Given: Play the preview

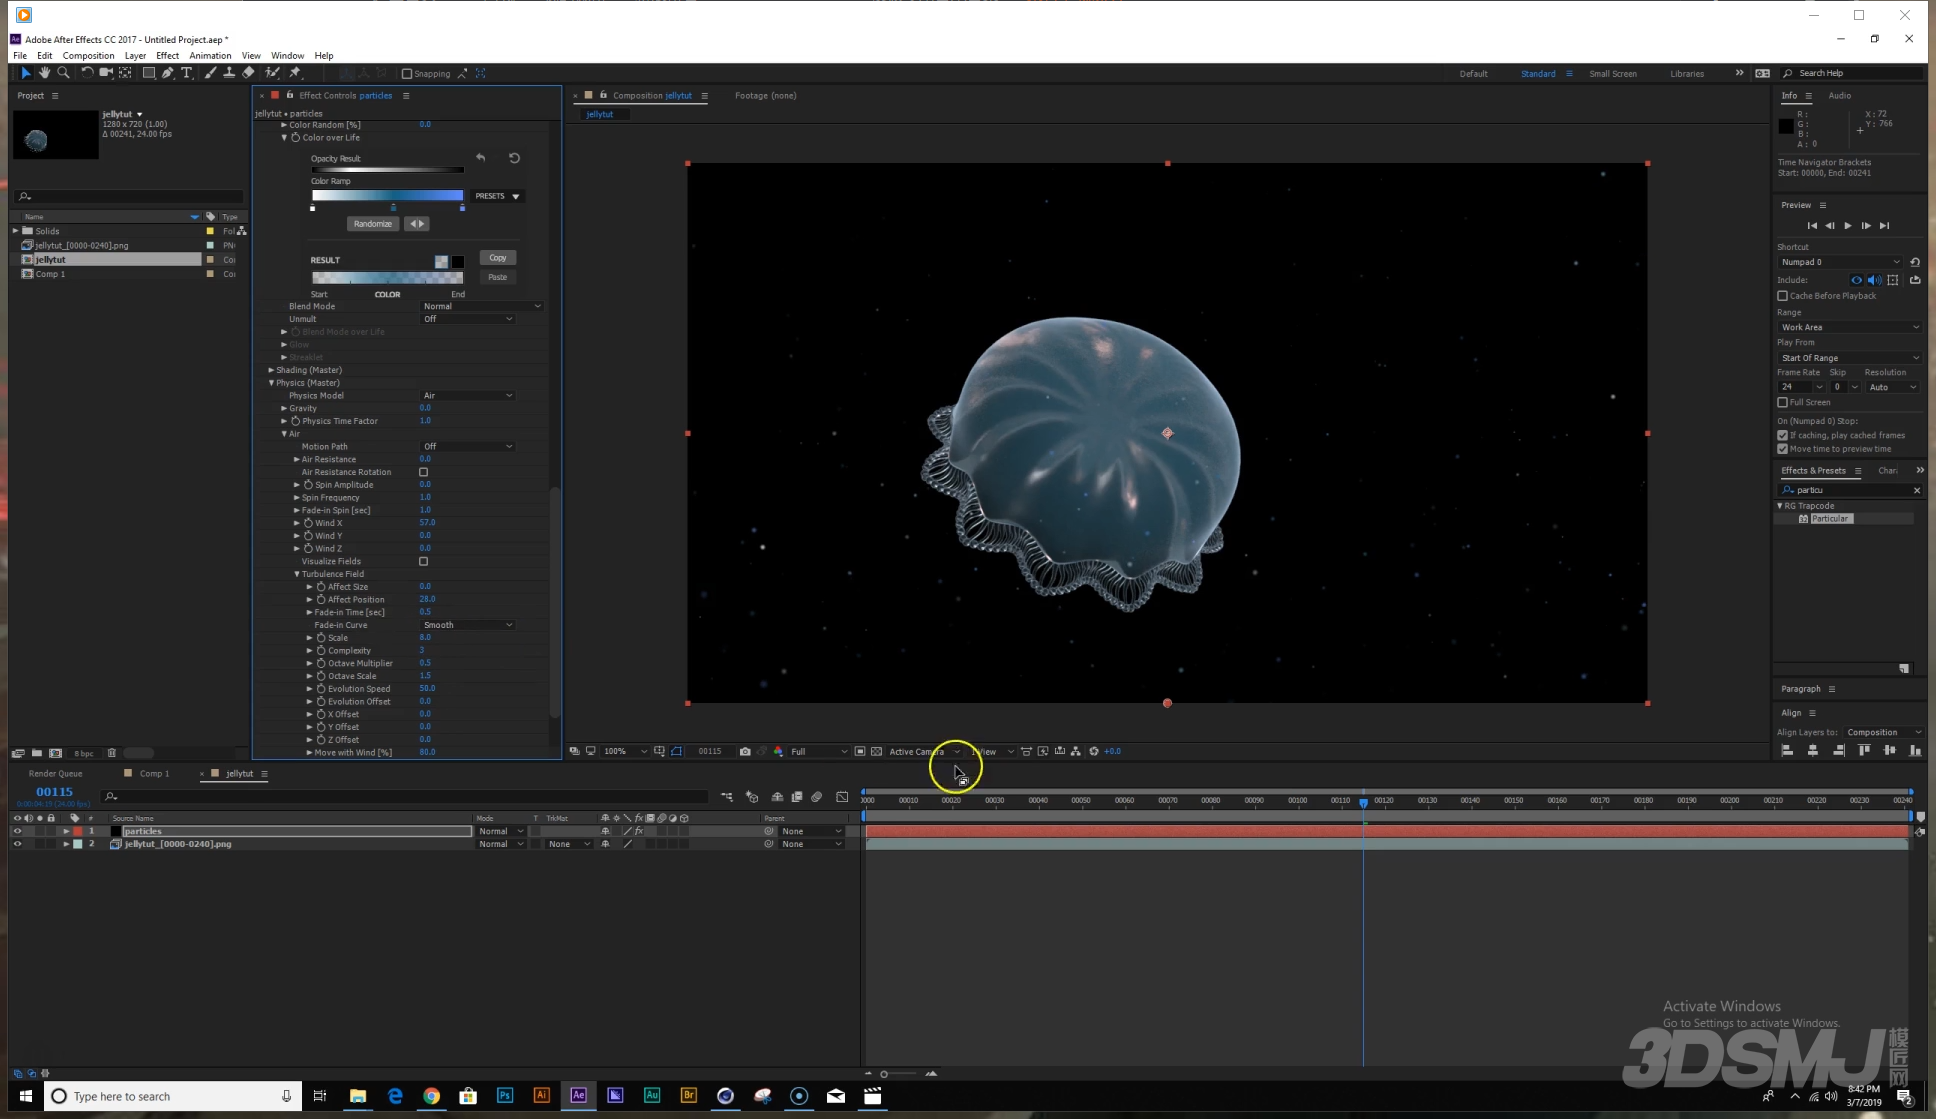Looking at the screenshot, I should (1847, 226).
